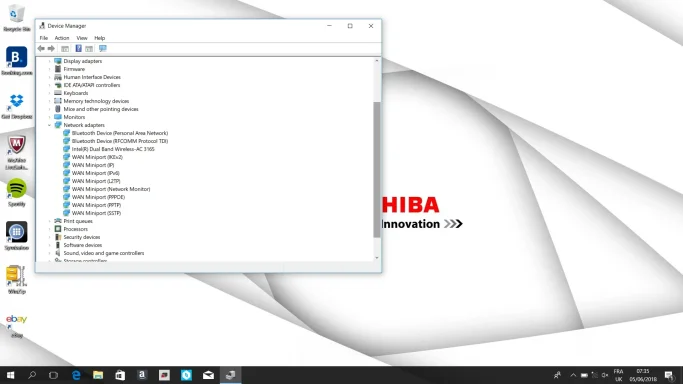
Task: Expand the Display adapters node
Action: pos(50,61)
